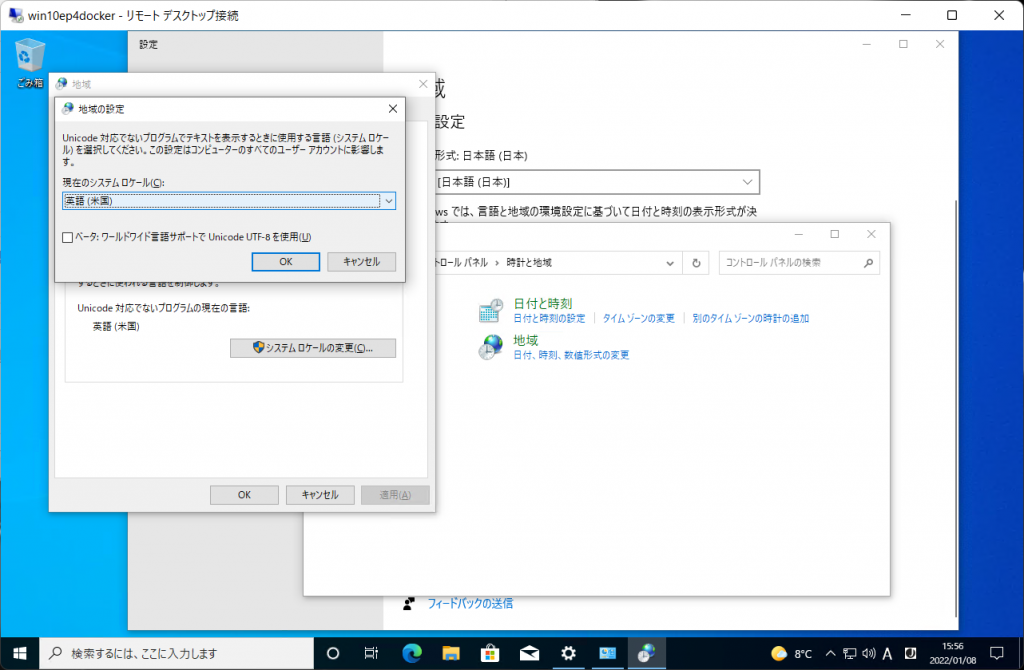Open the 日付と時刻 calendar clock icon
The height and width of the screenshot is (670, 1024).
click(x=491, y=310)
